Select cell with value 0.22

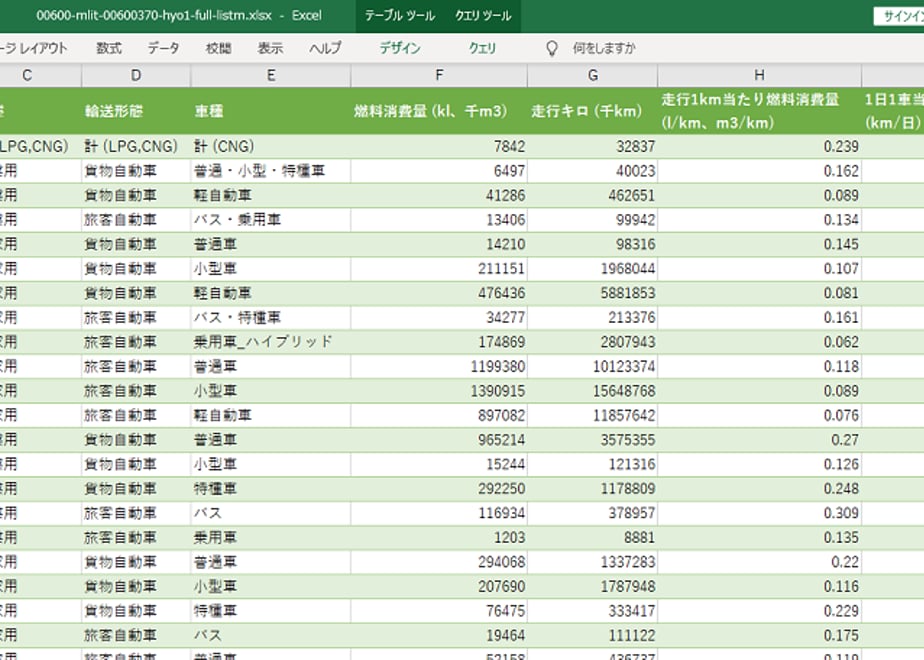click(x=760, y=562)
